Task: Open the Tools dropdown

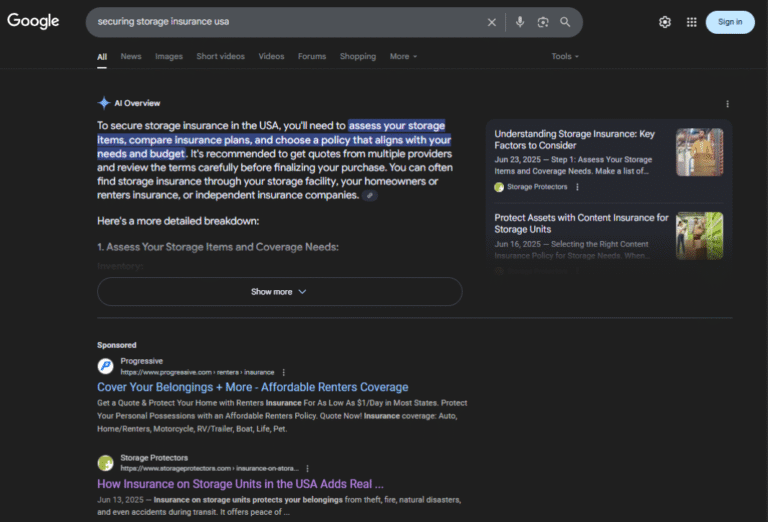Action: [x=565, y=56]
